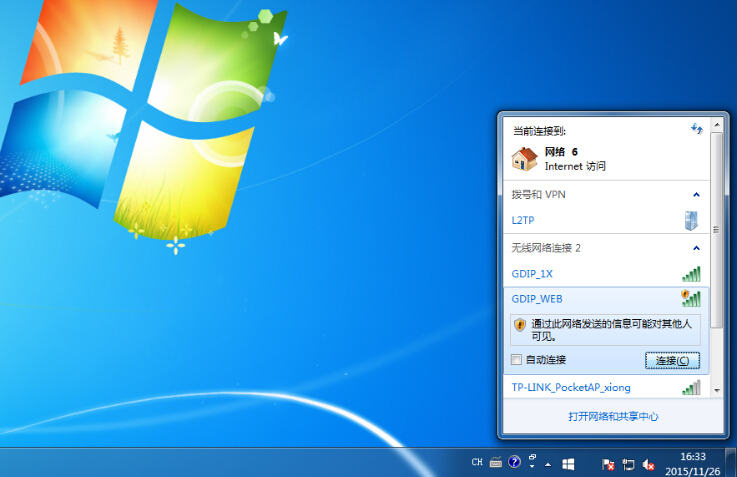The width and height of the screenshot is (737, 477).
Task: Click the Windows flag icon in the system tray
Action: (568, 463)
